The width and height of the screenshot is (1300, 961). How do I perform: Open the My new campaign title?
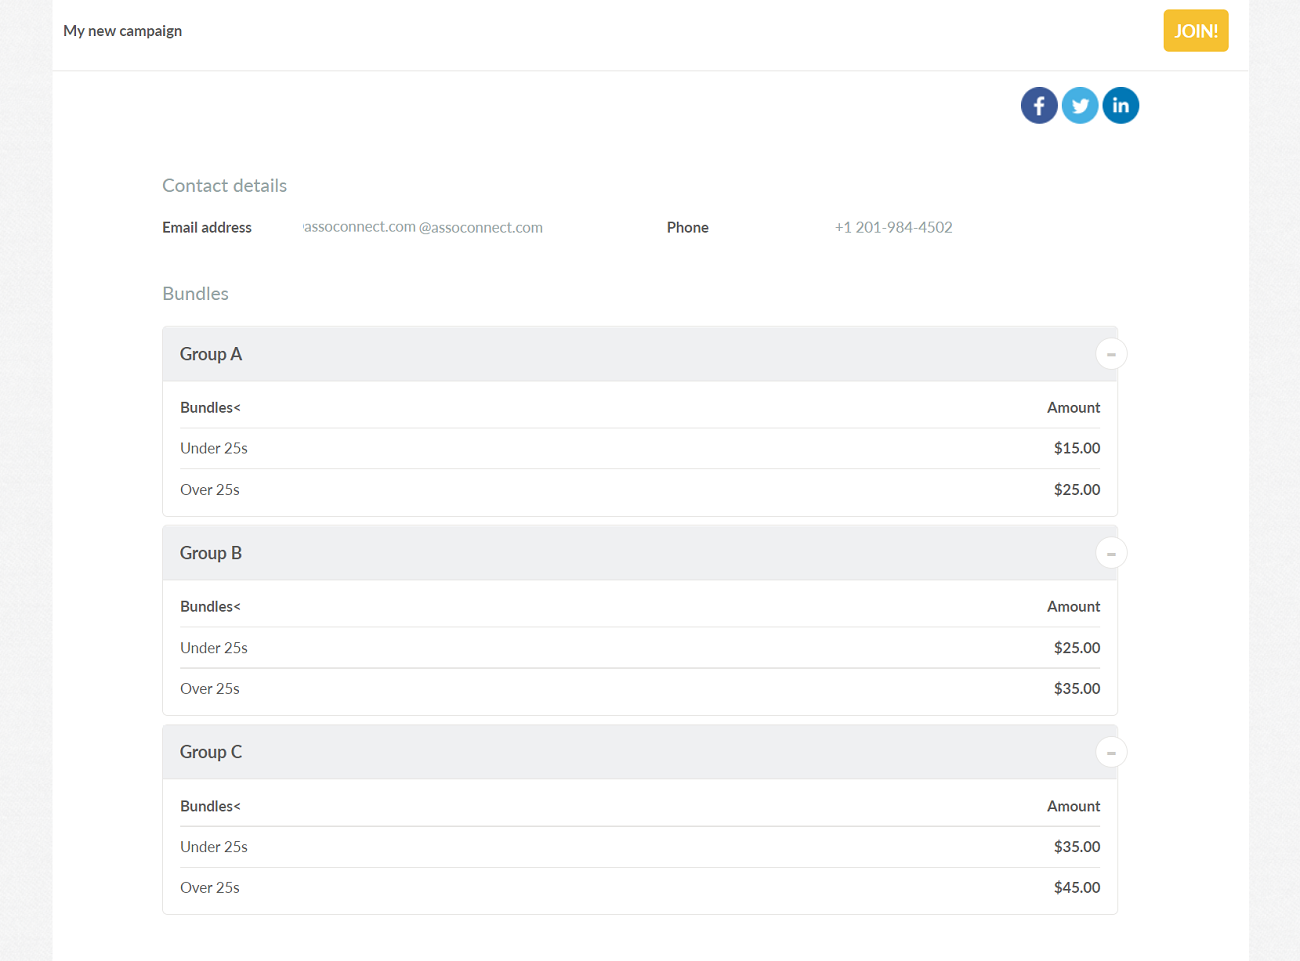coord(122,31)
